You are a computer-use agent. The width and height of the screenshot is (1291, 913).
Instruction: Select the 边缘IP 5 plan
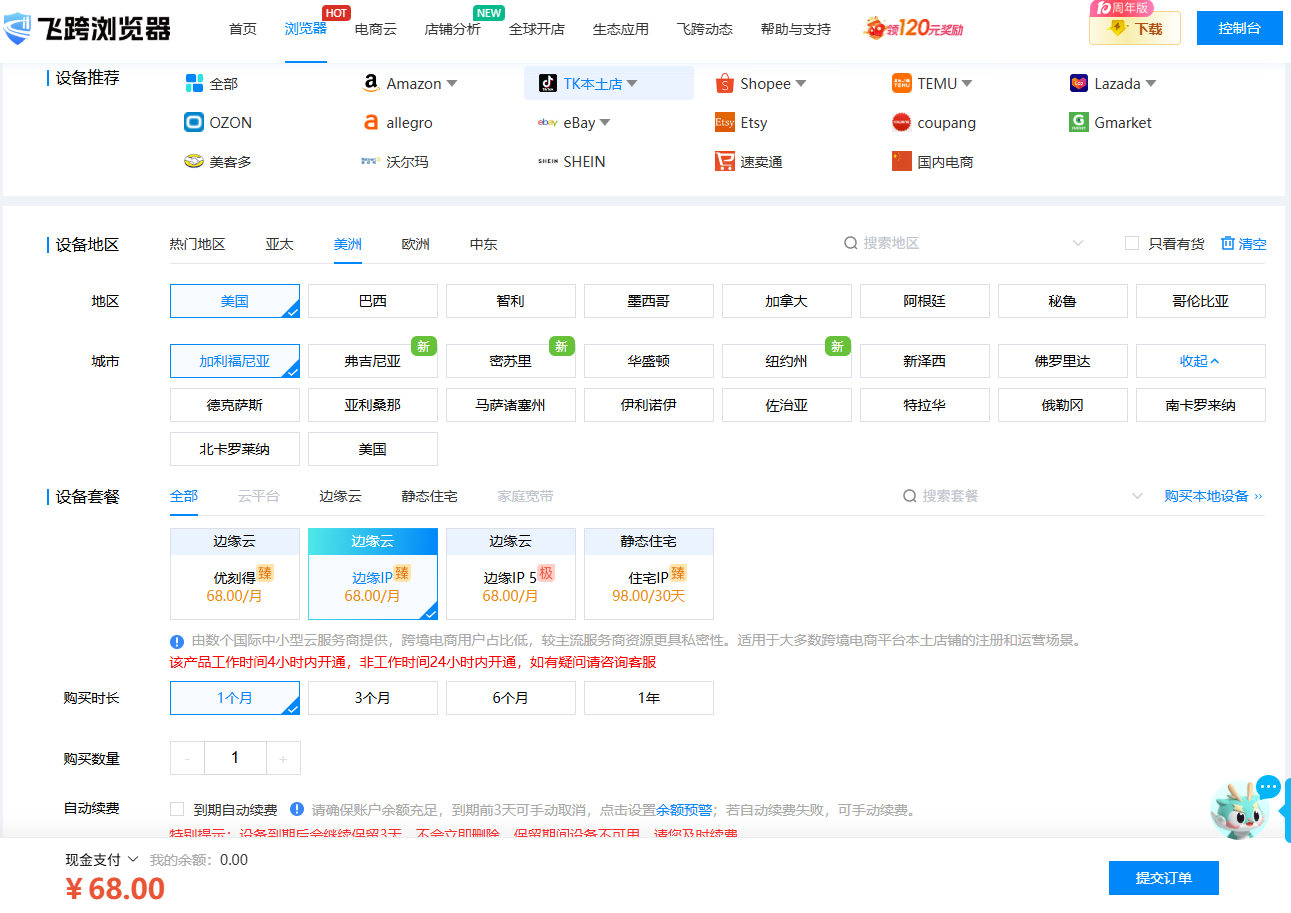[510, 574]
